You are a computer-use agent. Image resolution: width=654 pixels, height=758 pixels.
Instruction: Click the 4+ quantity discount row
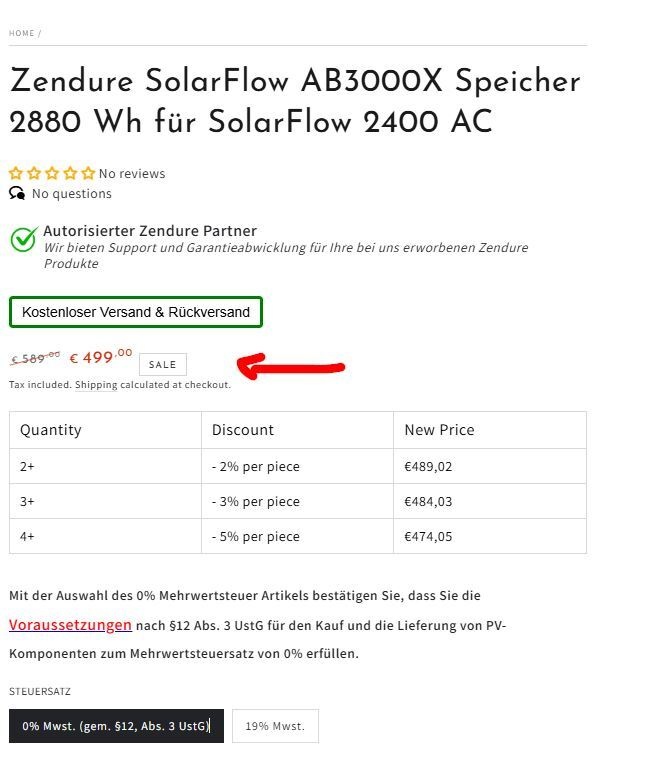[x=297, y=536]
